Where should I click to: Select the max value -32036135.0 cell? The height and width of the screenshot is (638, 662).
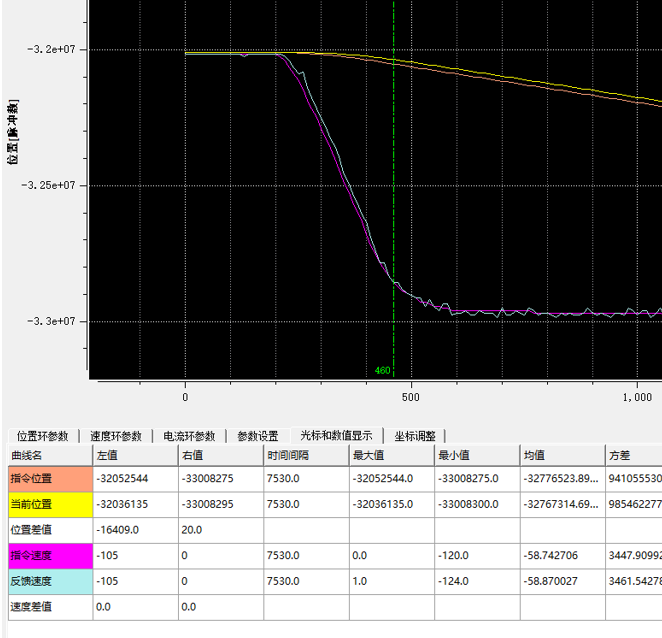[x=392, y=505]
